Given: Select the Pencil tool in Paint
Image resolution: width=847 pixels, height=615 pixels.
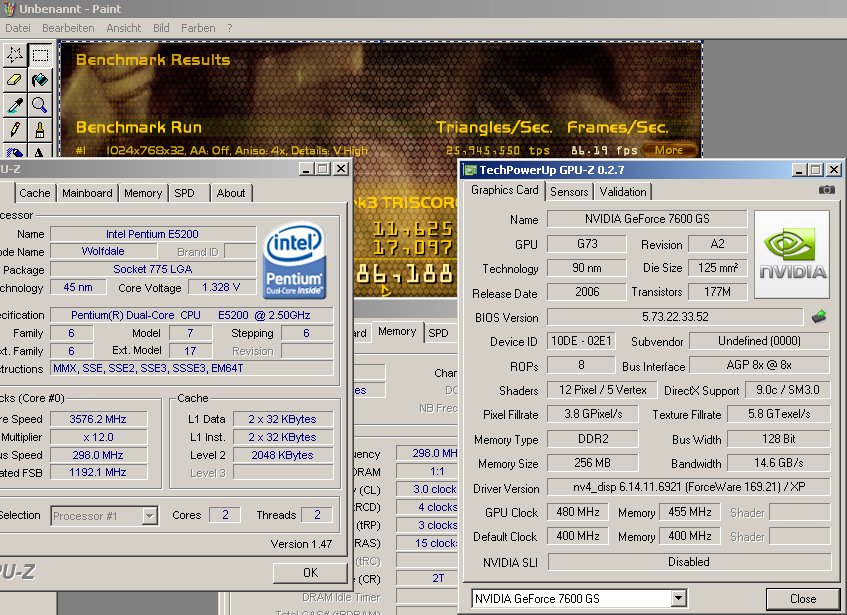Looking at the screenshot, I should (x=15, y=130).
